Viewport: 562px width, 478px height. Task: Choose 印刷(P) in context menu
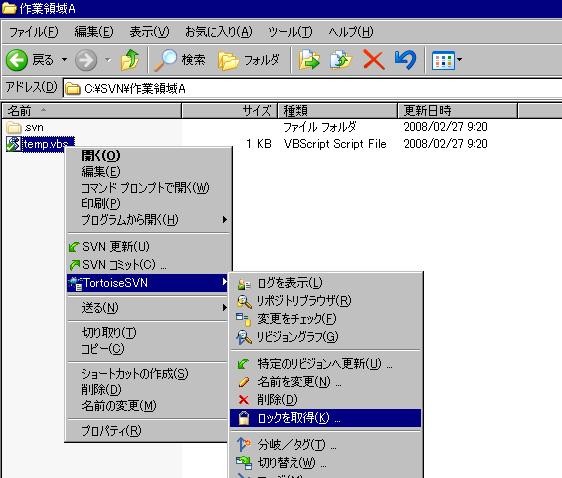[148, 204]
